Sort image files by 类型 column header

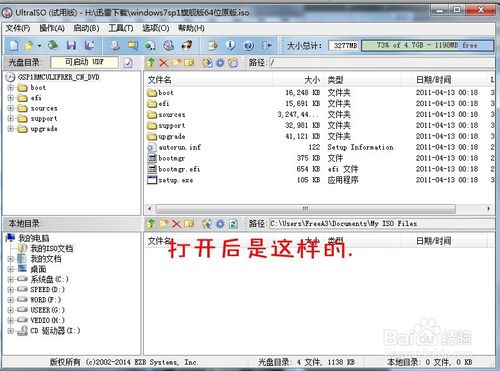point(367,80)
